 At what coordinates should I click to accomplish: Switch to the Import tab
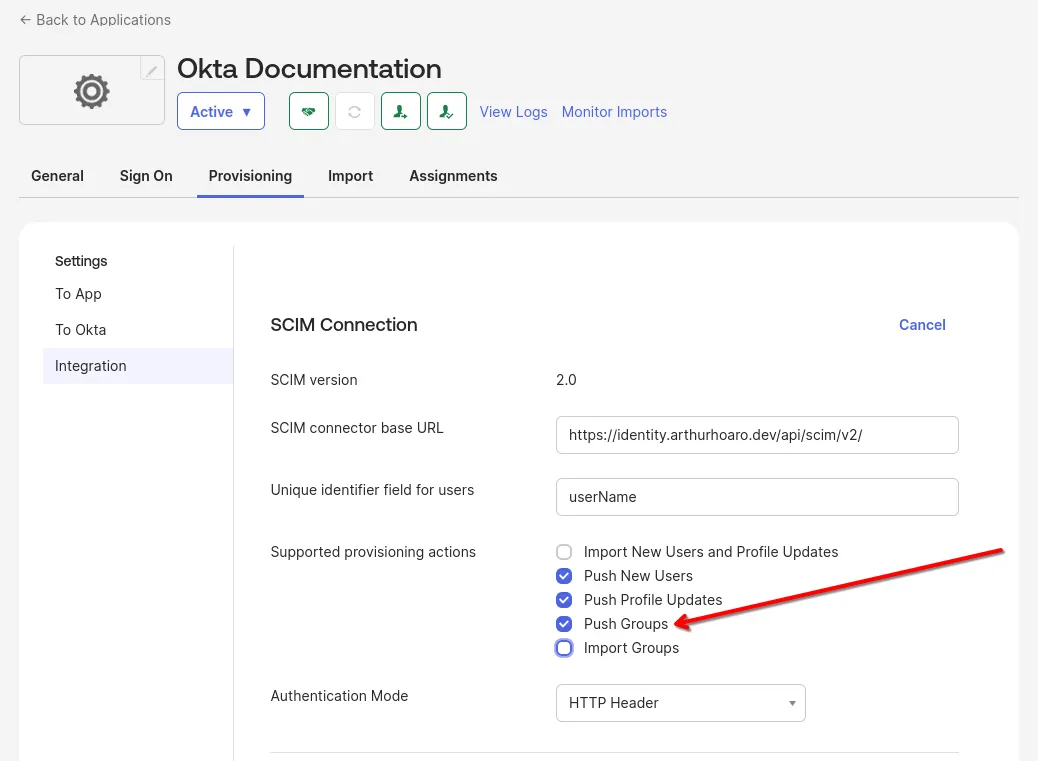(350, 176)
